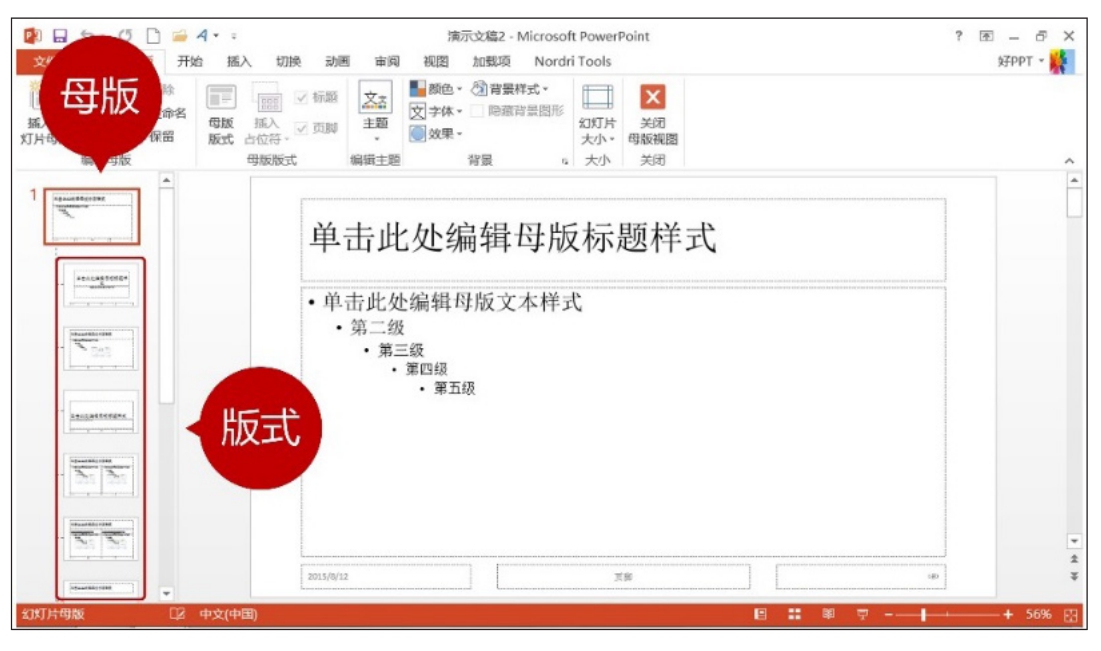This screenshot has height=651, width=1101.
Task: Switch to the Nordri Tools tab
Action: click(x=572, y=61)
